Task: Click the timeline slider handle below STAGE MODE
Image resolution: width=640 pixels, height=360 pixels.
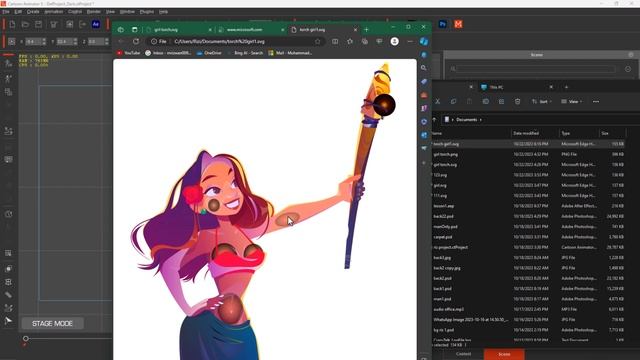Action: pyautogui.click(x=26, y=338)
